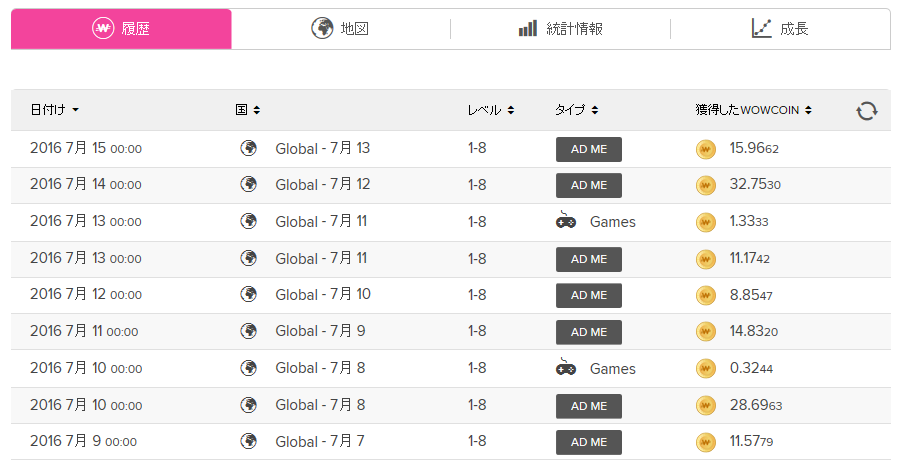Switch to the 地図 map tab
901x470 pixels.
click(340, 28)
